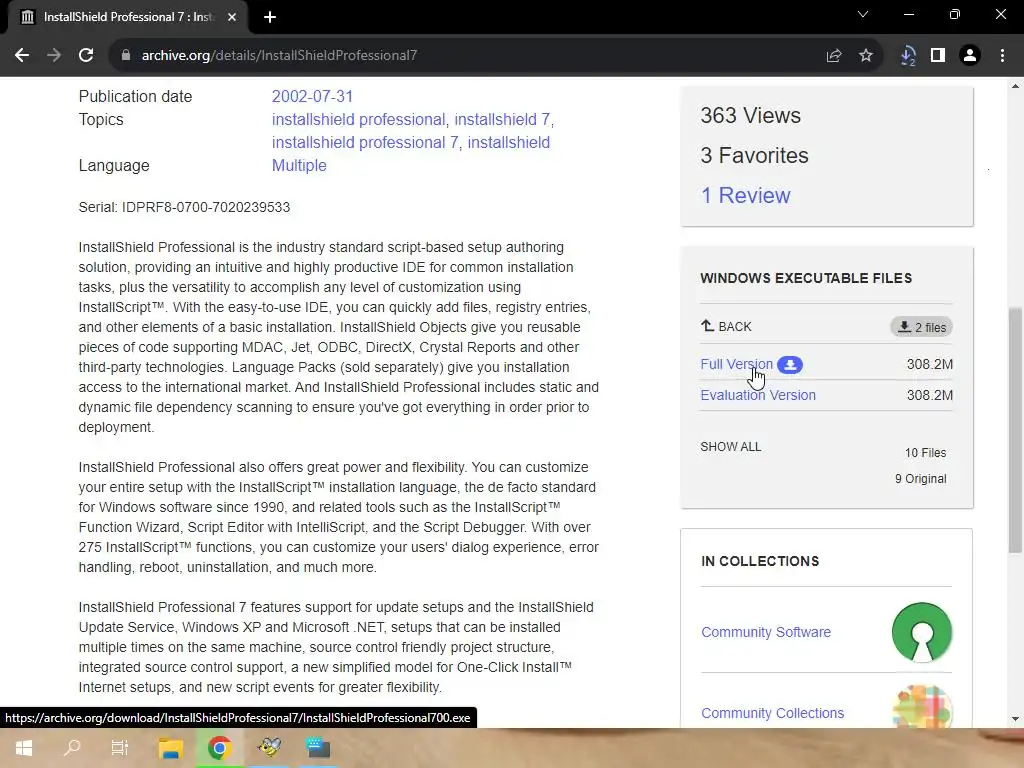This screenshot has height=768, width=1024.
Task: Click the Full Version 308.2M size
Action: (929, 364)
